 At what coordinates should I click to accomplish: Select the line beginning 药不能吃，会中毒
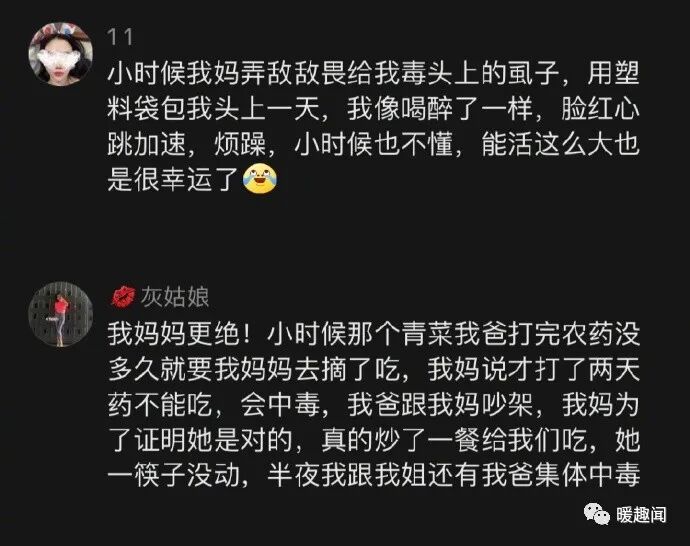[374, 404]
